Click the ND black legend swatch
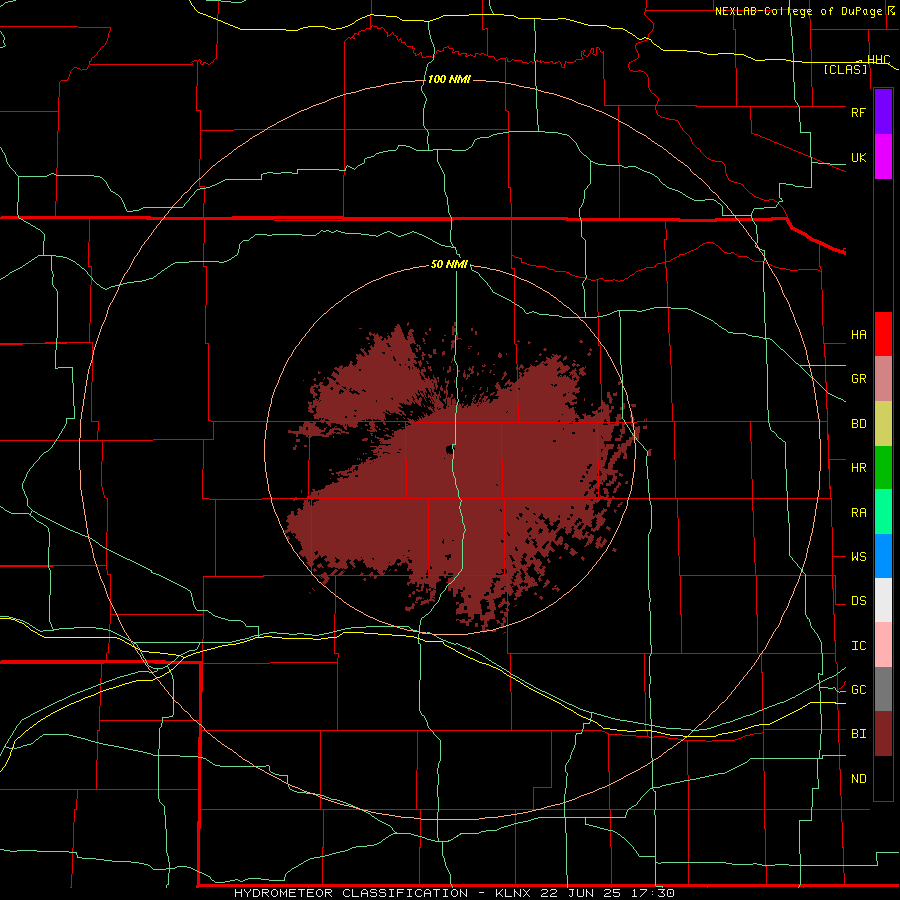 coord(883,778)
